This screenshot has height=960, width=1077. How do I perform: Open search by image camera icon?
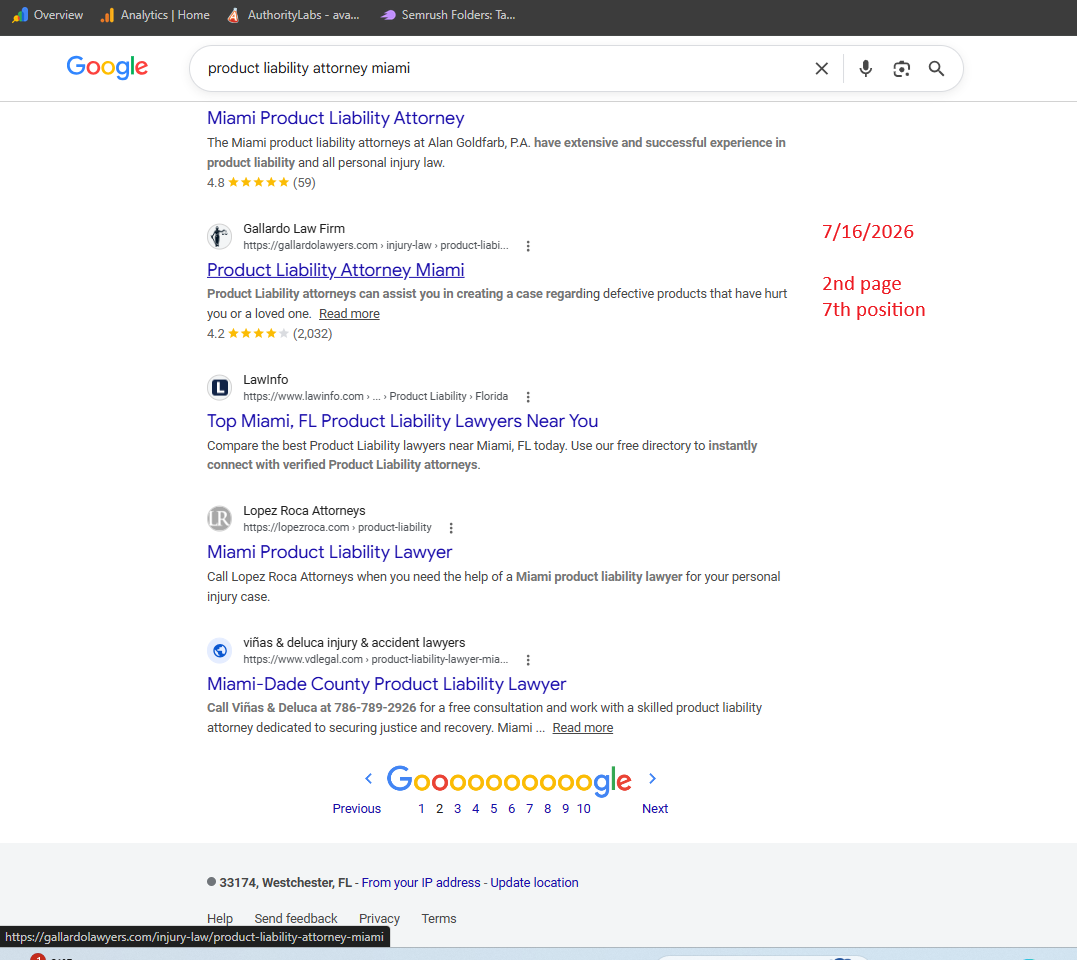tap(901, 69)
